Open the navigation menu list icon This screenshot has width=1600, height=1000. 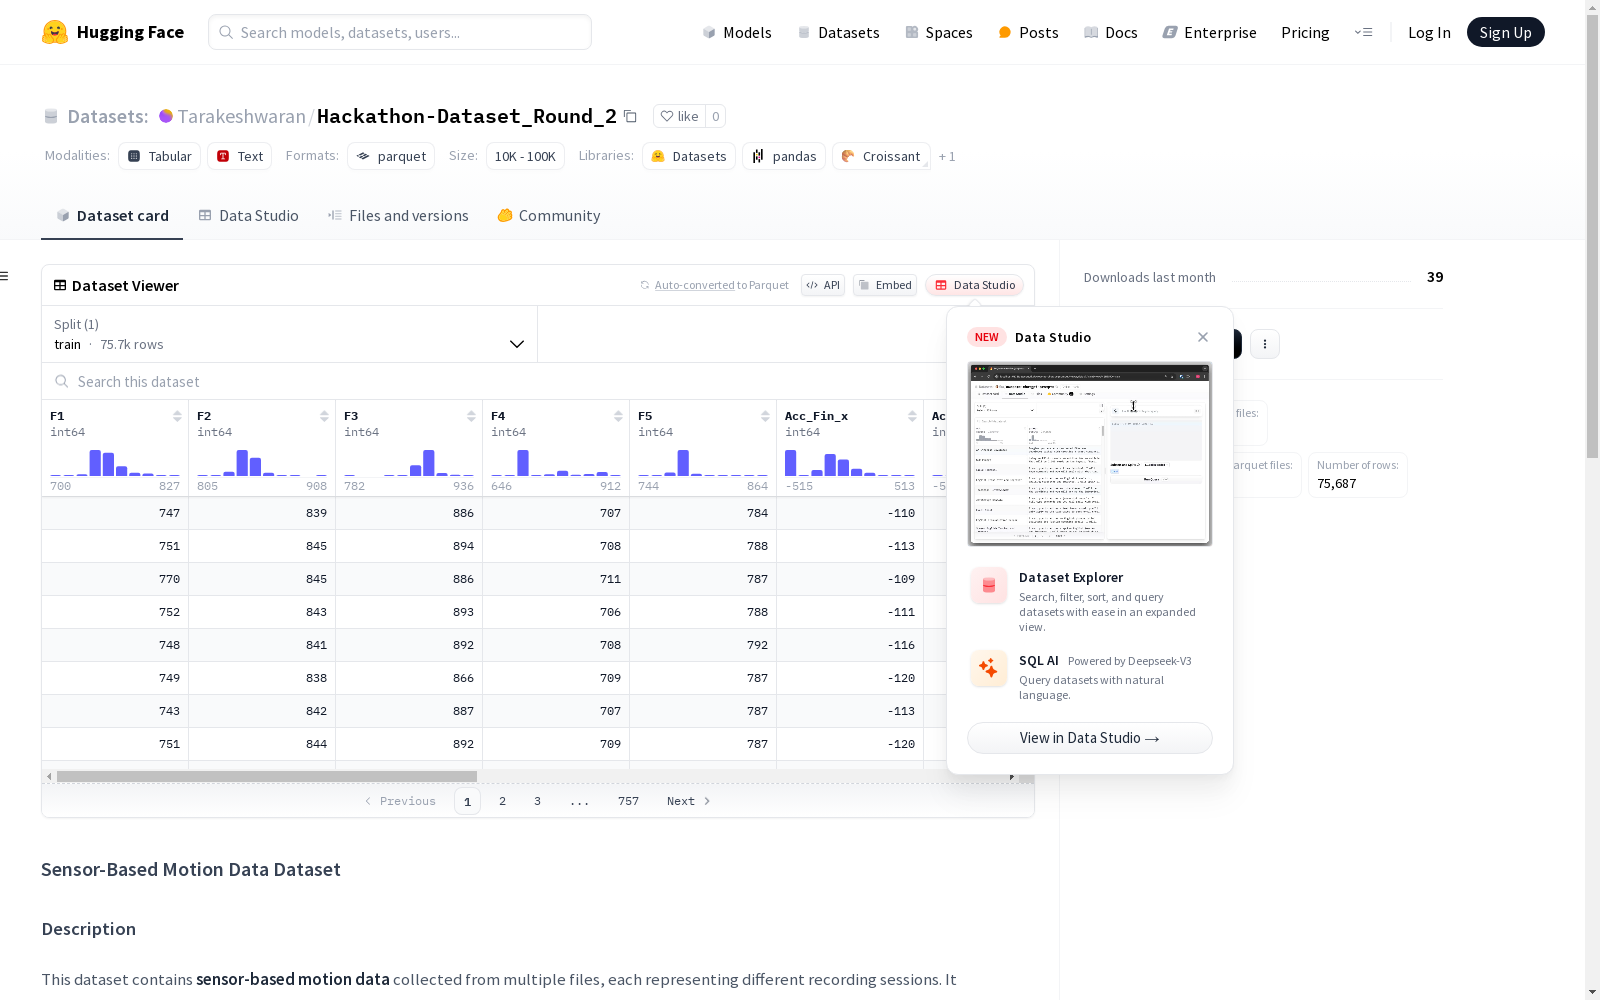(1363, 32)
